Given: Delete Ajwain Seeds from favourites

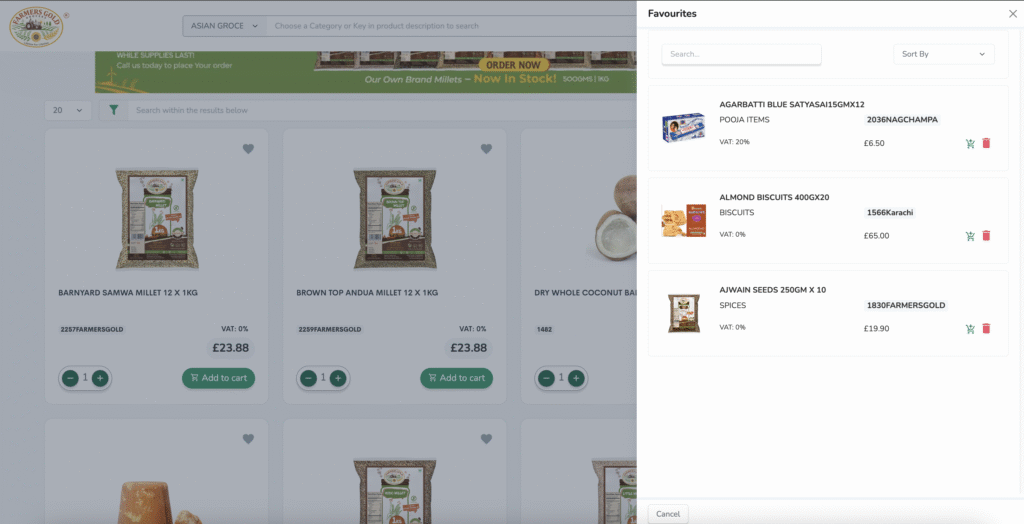Looking at the screenshot, I should point(986,328).
